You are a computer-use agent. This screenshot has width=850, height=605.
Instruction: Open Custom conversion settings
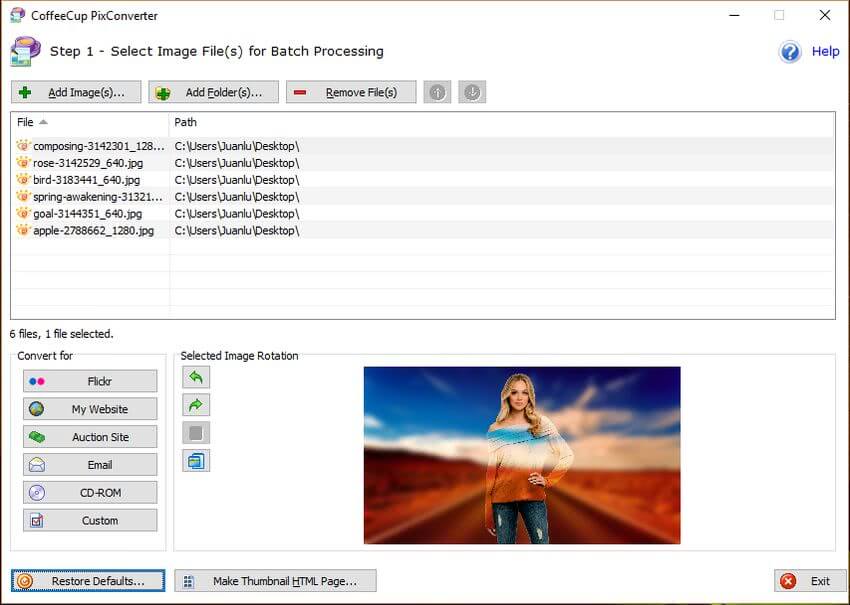tap(90, 520)
